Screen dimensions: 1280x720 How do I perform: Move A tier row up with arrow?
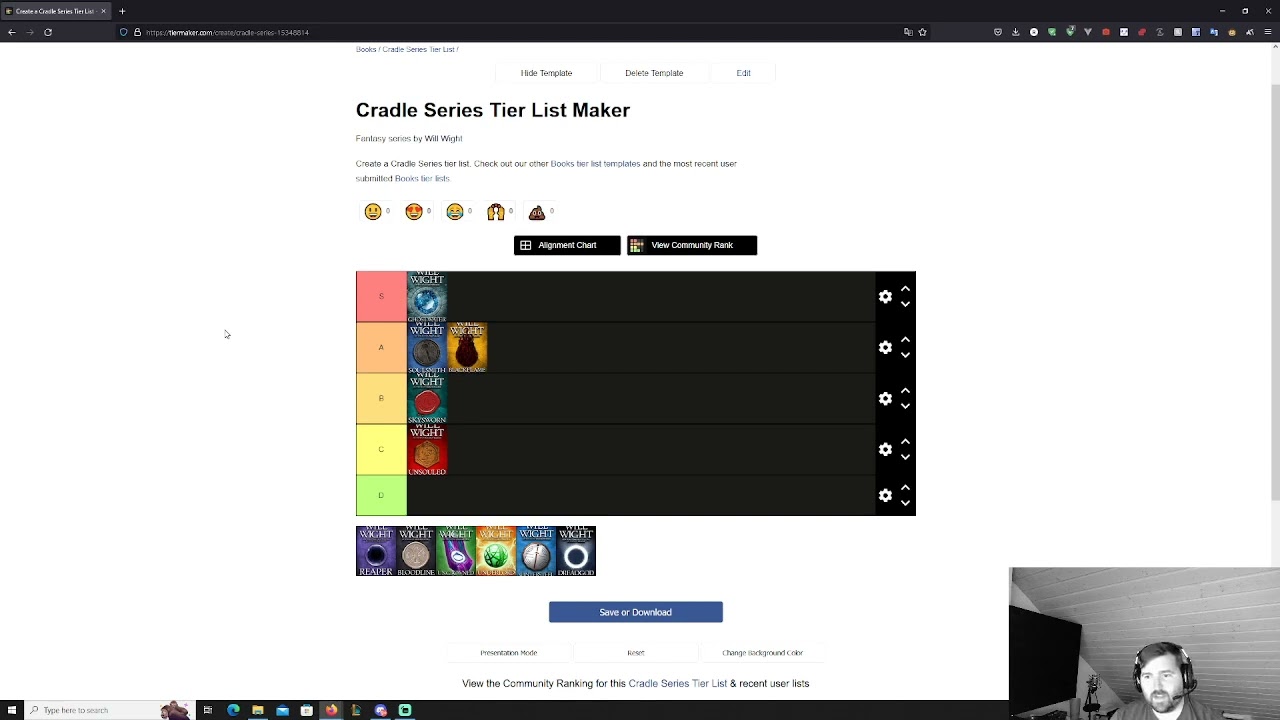click(905, 340)
